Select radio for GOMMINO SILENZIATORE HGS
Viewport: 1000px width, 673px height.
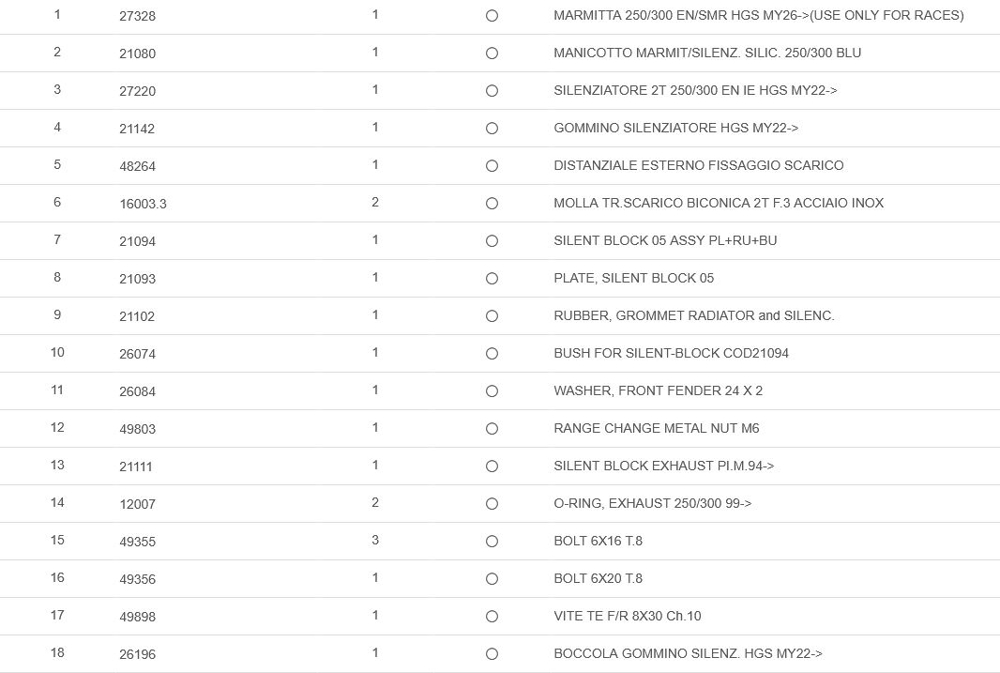point(491,129)
